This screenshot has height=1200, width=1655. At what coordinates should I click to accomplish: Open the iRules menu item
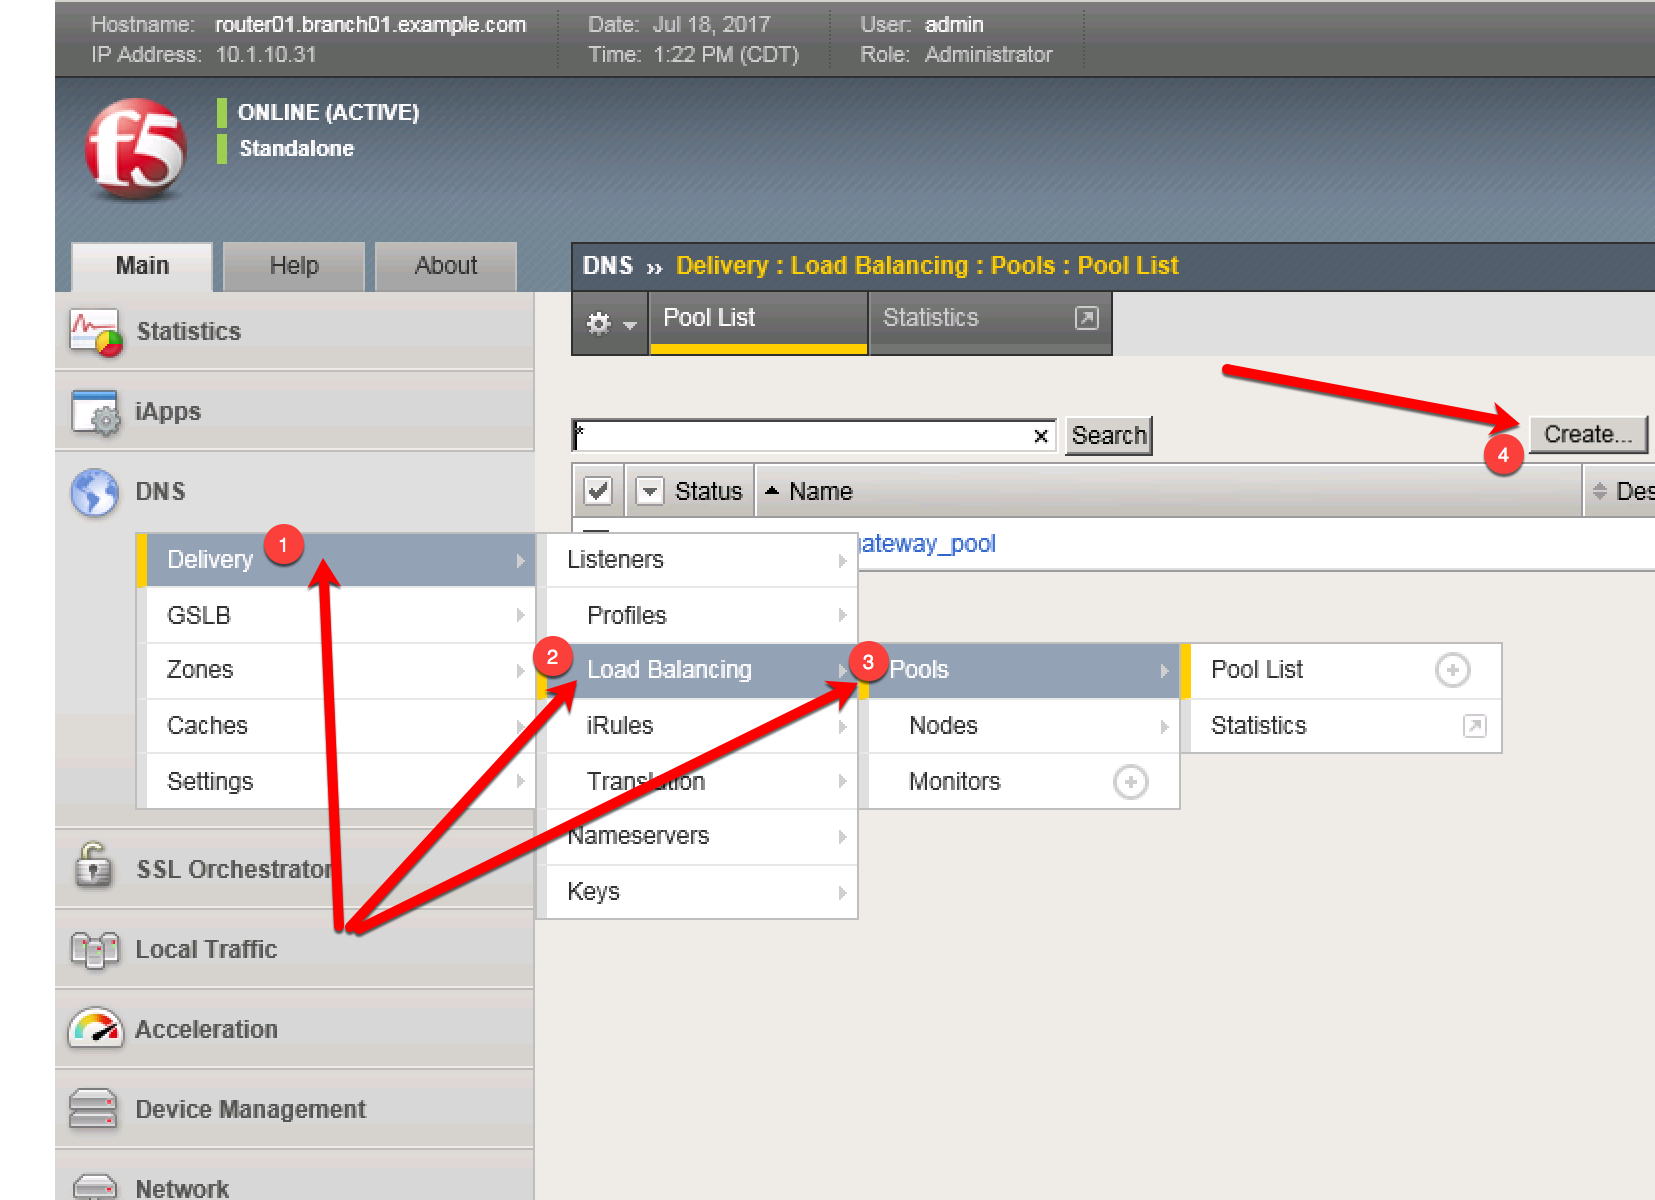(x=697, y=726)
